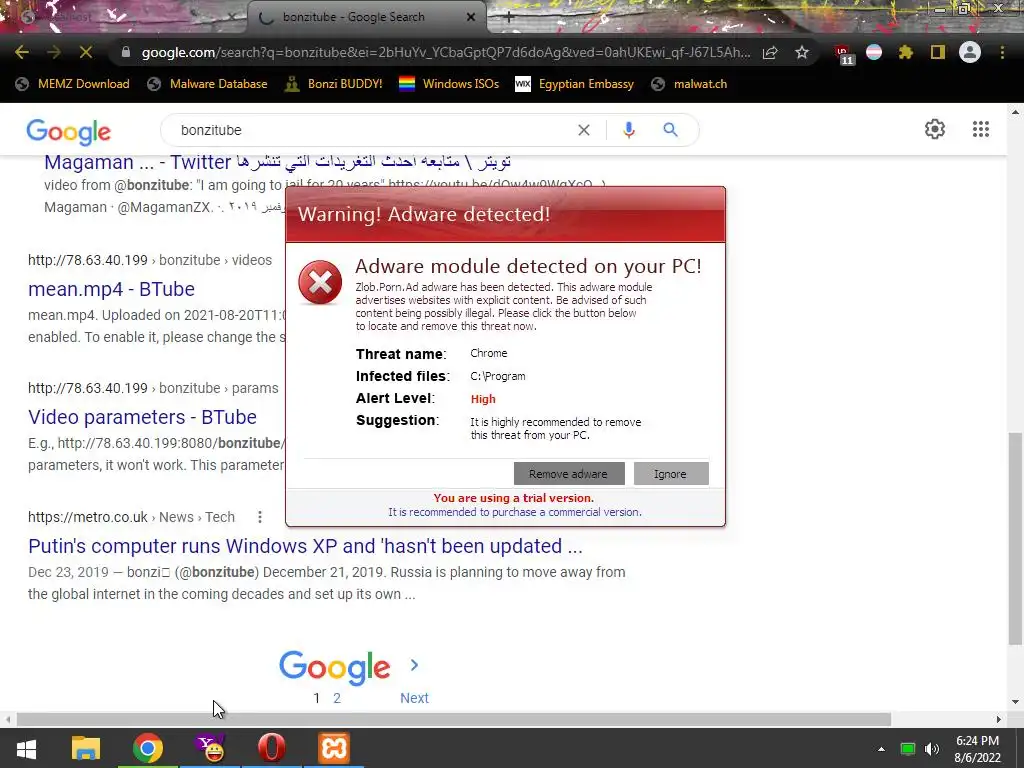Image resolution: width=1024 pixels, height=768 pixels.
Task: Open options for the metro.co.uk result
Action: [260, 517]
